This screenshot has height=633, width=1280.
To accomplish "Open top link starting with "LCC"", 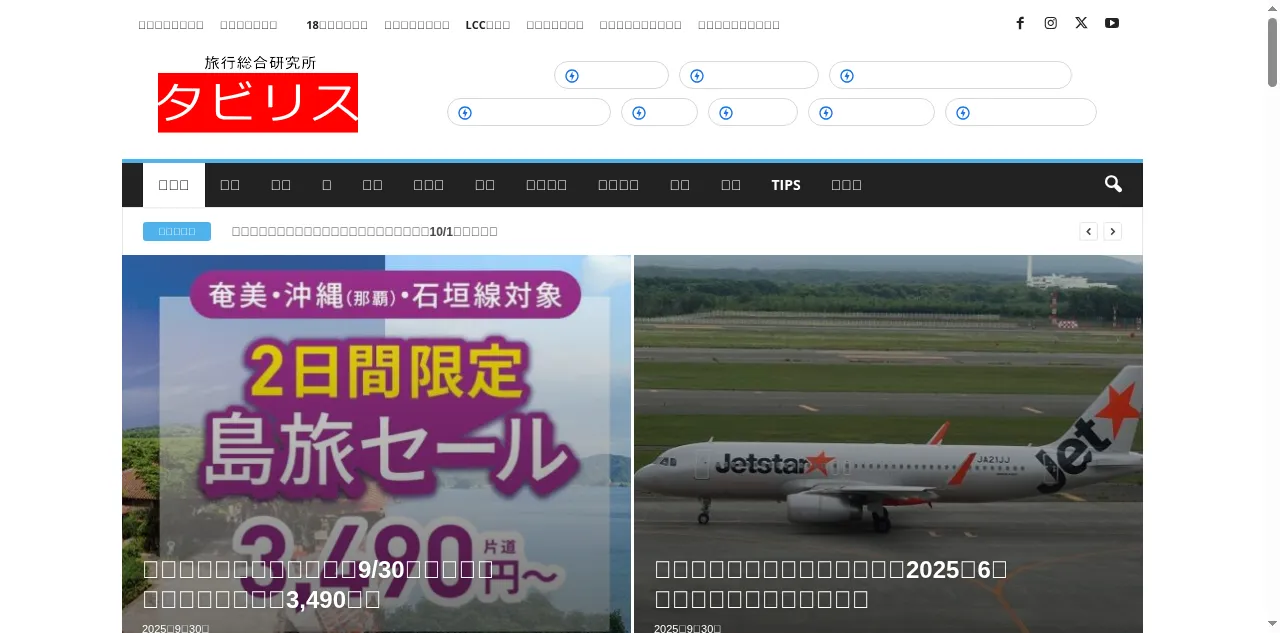I will click(488, 24).
